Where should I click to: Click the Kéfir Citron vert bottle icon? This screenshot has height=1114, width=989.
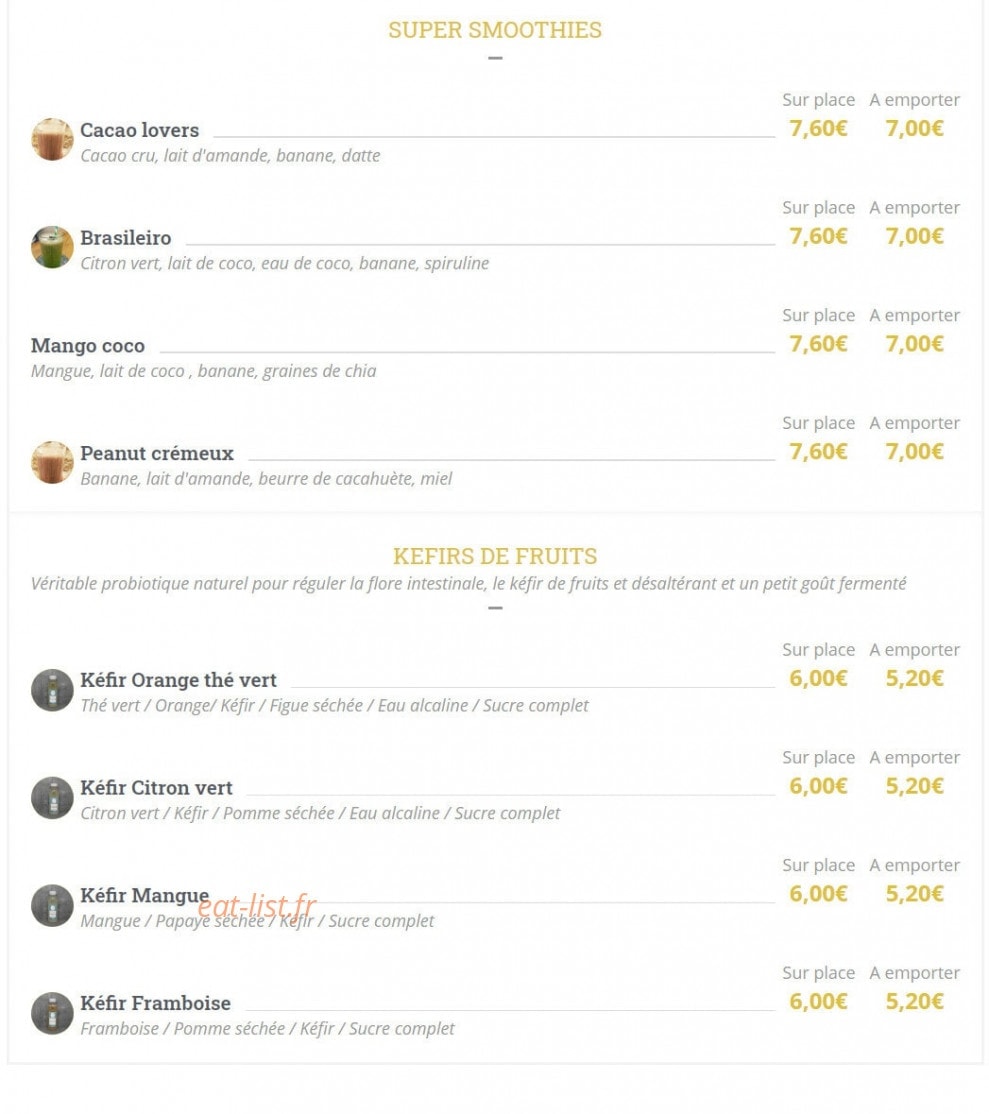point(52,798)
